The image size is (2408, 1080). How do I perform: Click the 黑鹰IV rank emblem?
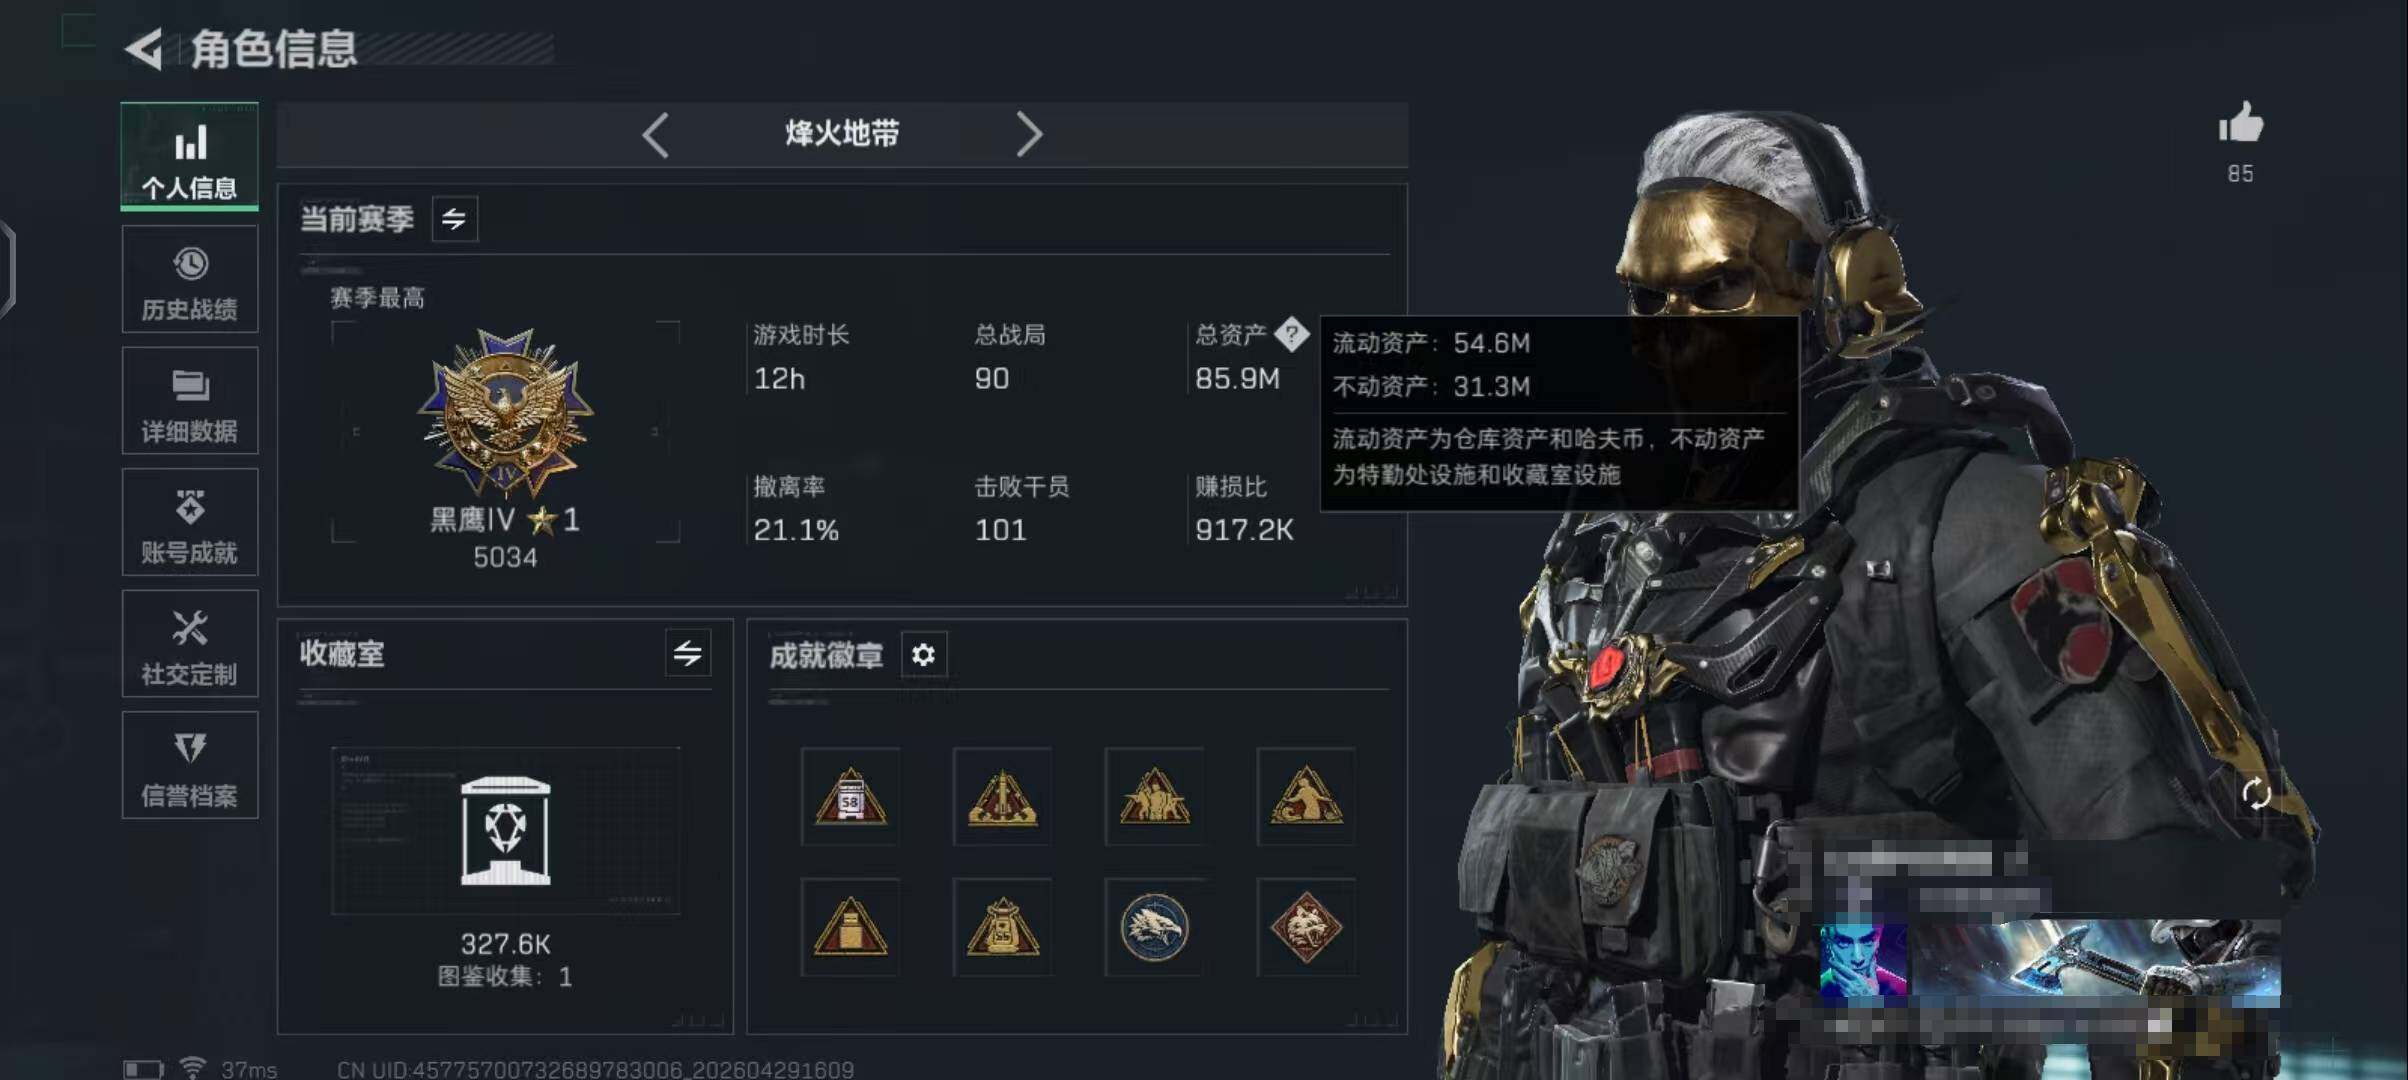click(x=505, y=412)
